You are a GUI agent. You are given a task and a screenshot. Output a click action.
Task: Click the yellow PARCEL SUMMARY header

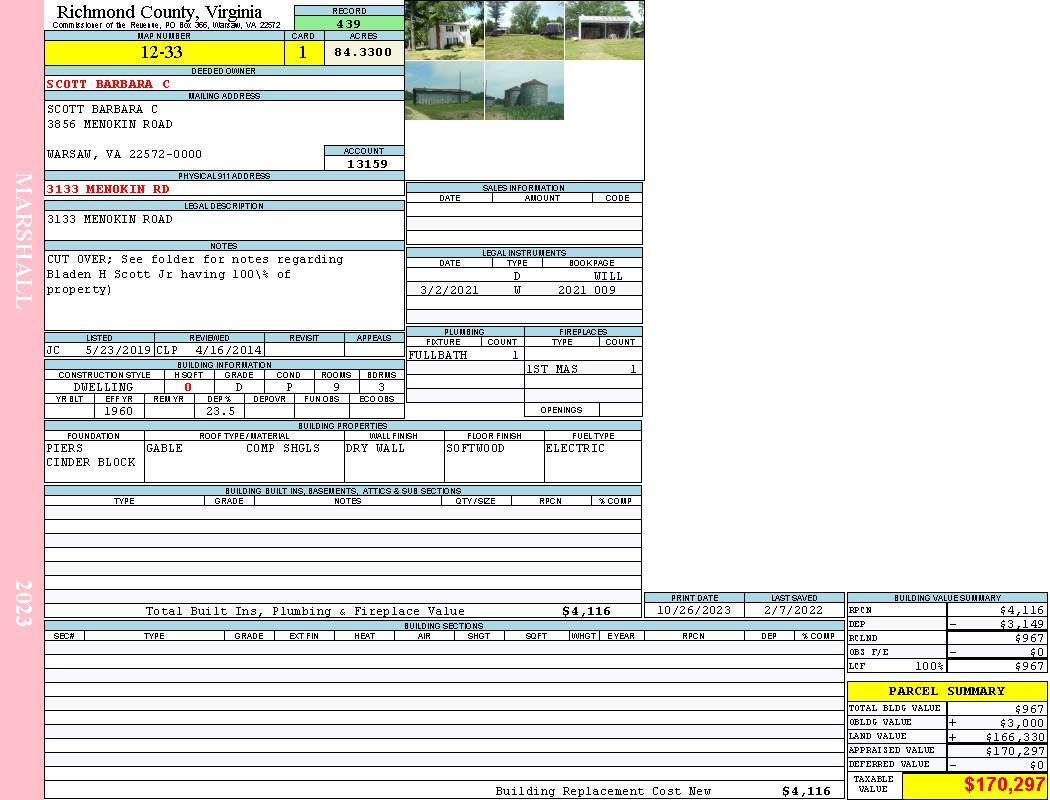[946, 691]
